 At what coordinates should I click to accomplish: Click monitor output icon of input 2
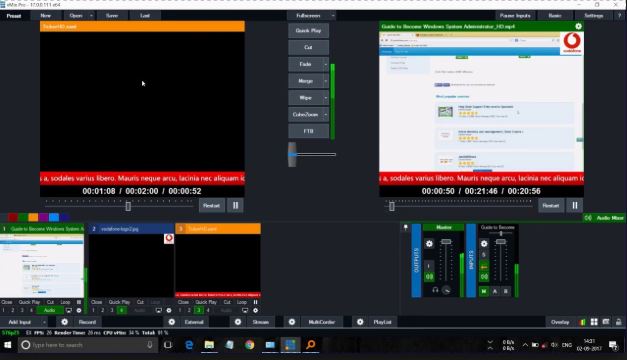[159, 310]
